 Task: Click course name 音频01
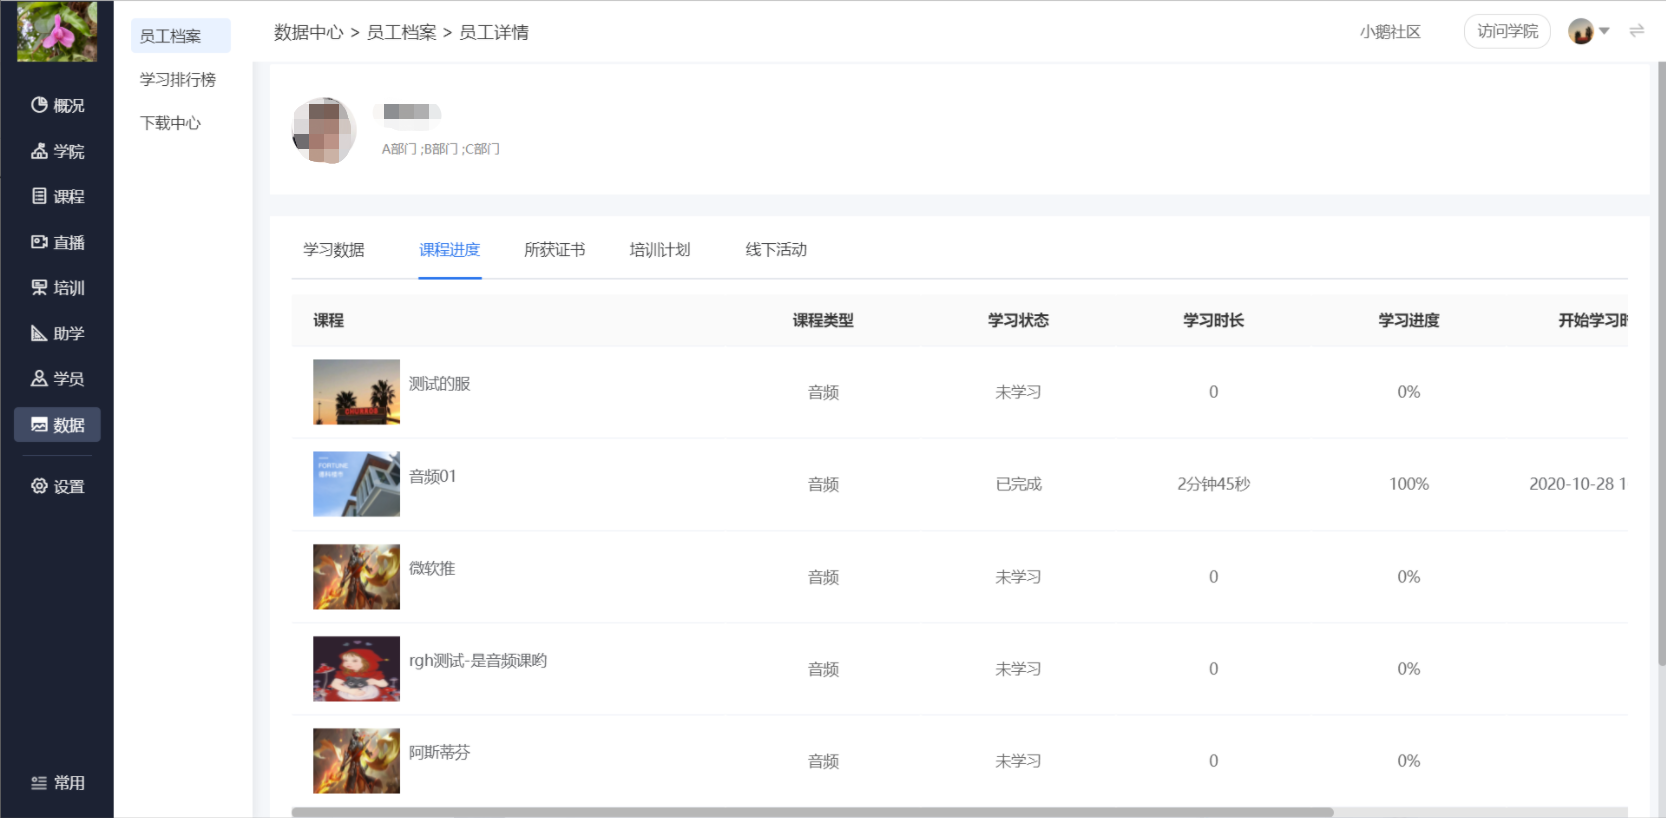[x=433, y=476]
